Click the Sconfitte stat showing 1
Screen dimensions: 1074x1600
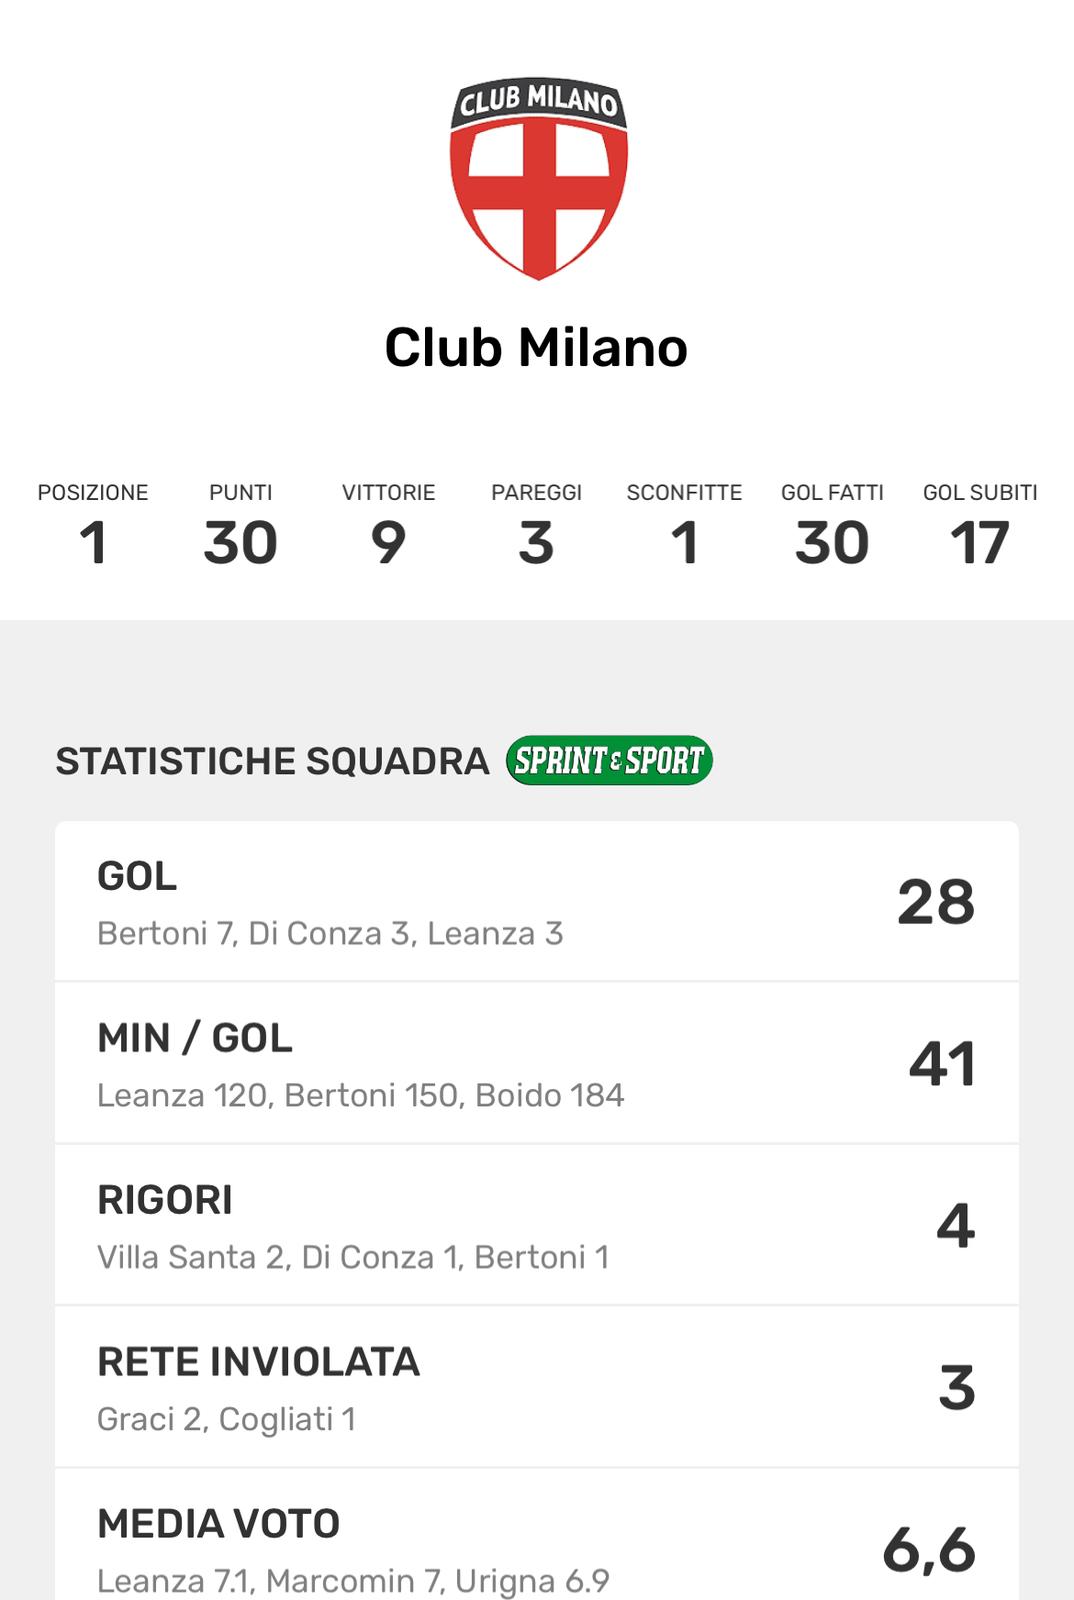point(684,526)
